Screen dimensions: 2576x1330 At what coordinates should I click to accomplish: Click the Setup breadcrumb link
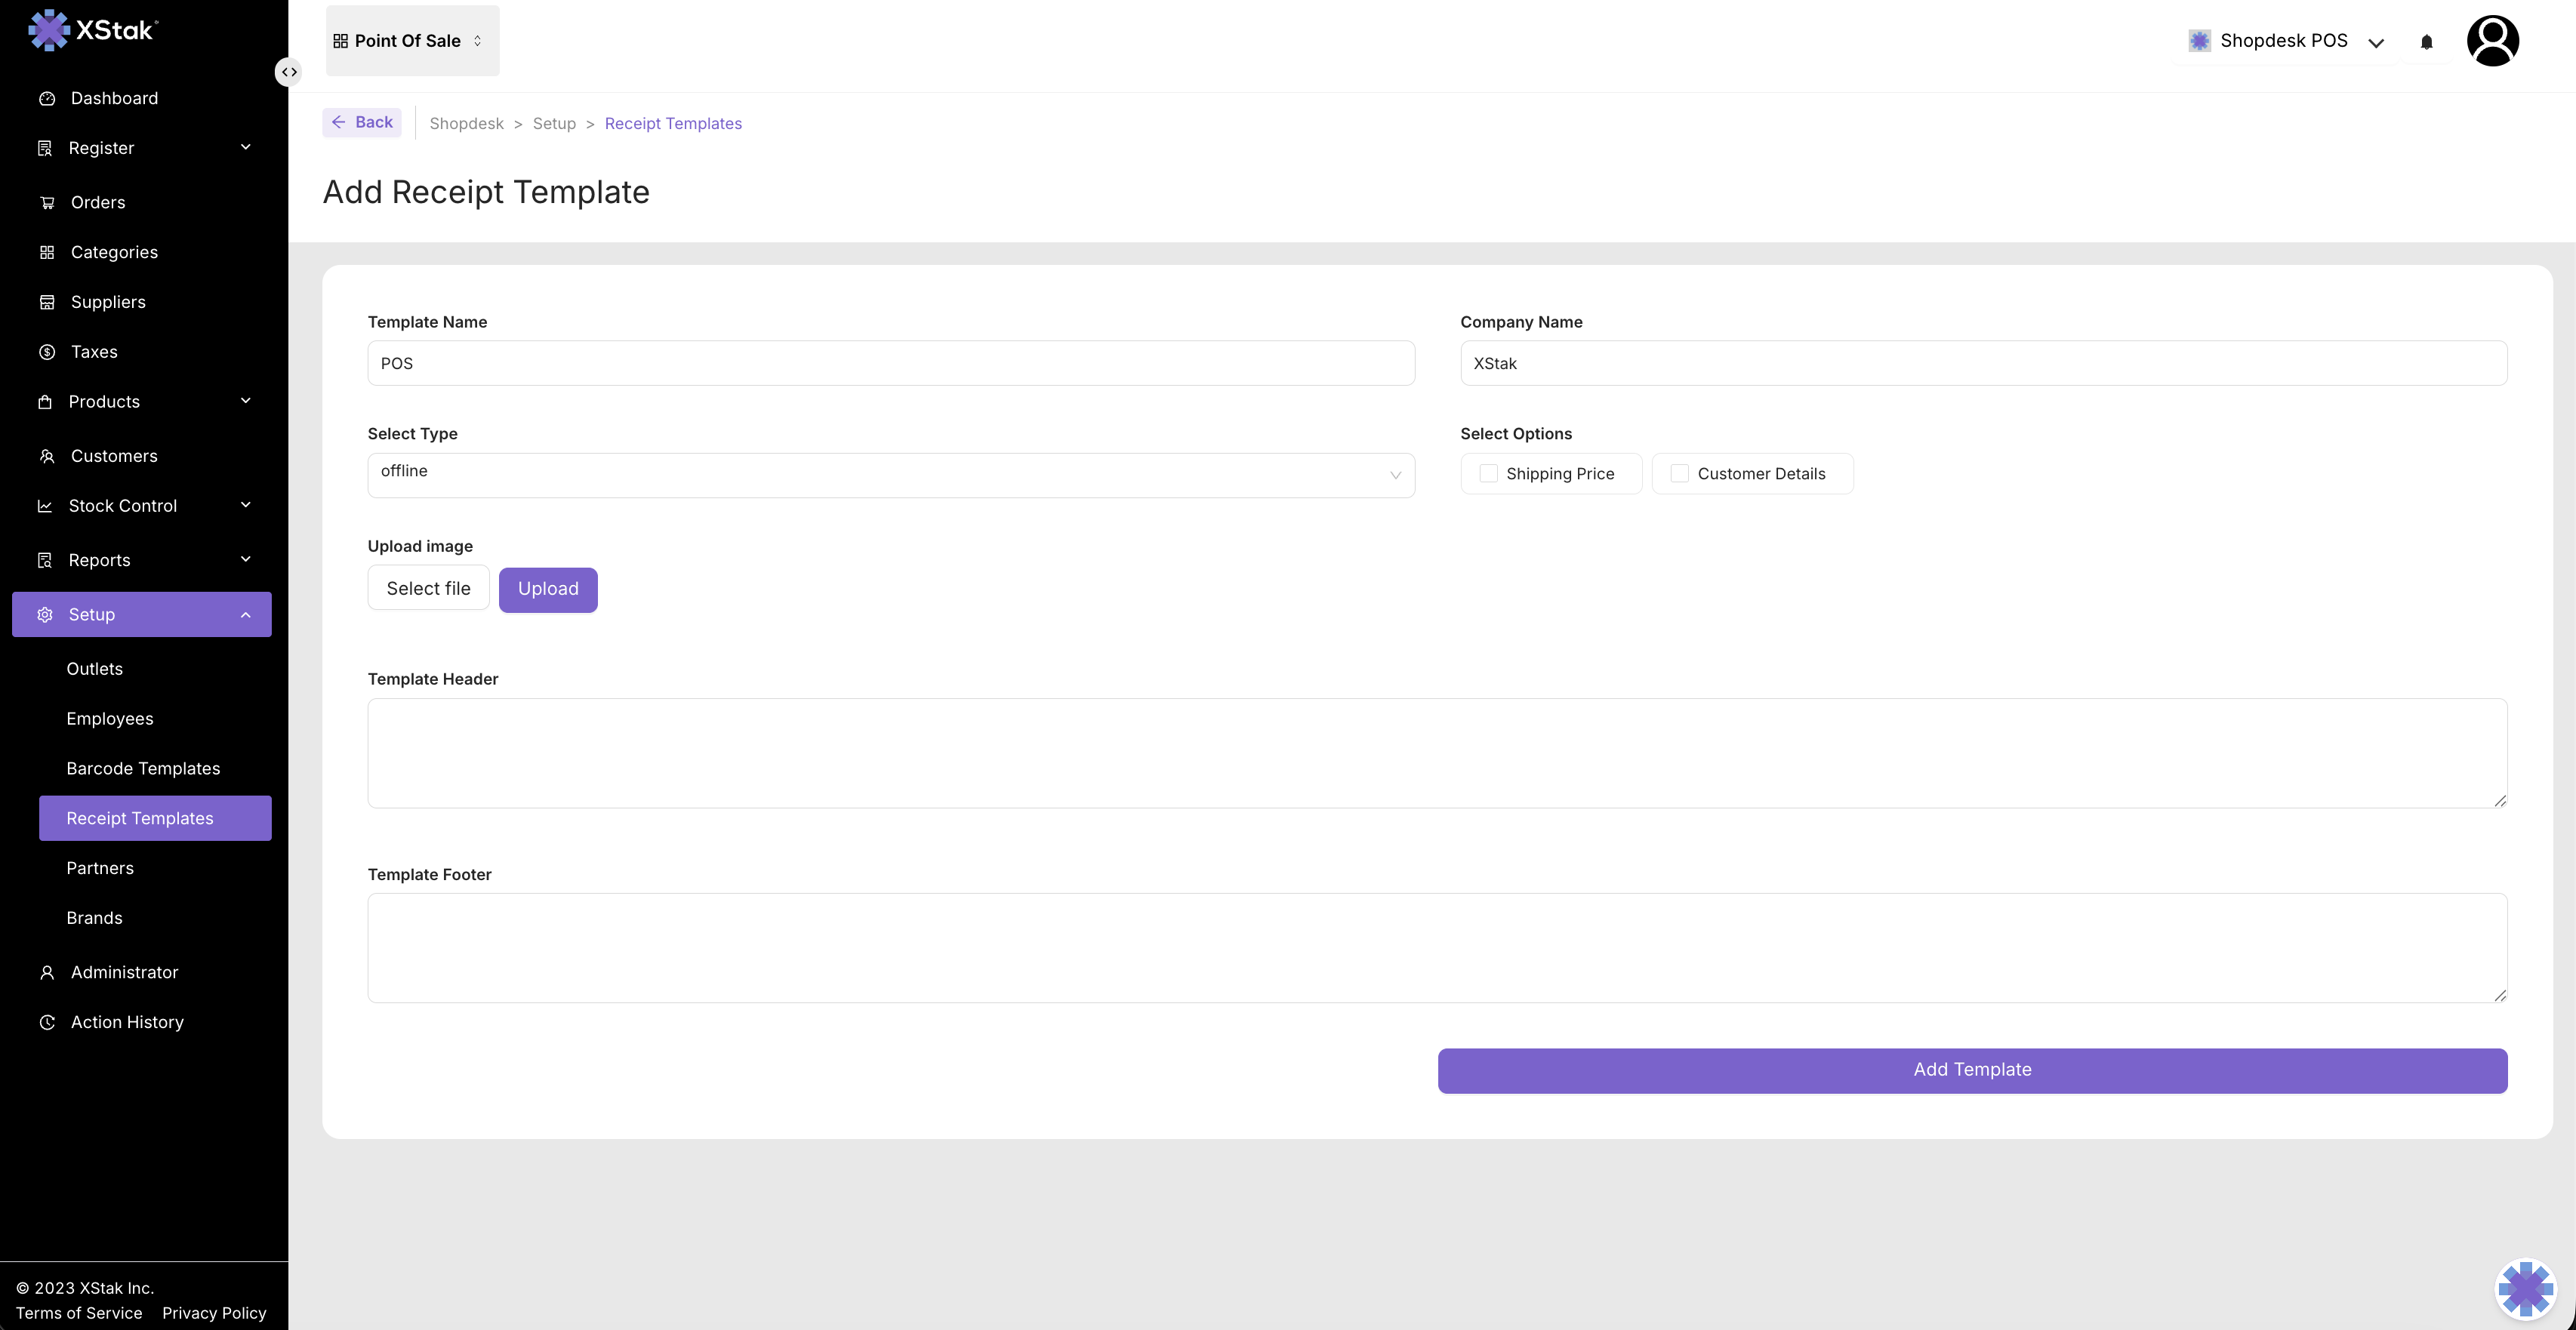554,123
